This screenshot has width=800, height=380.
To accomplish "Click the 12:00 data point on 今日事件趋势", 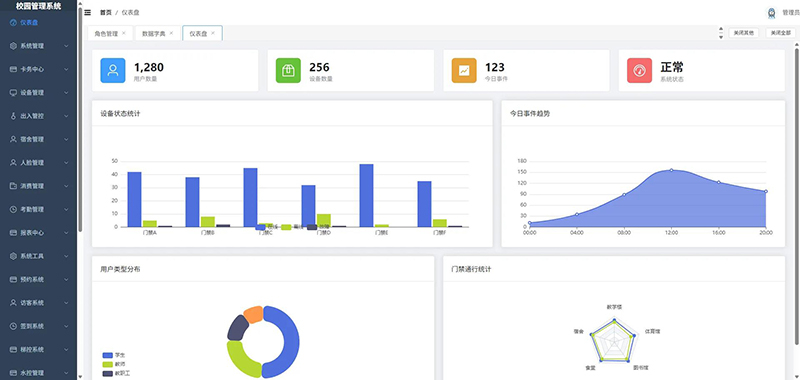I will click(671, 170).
